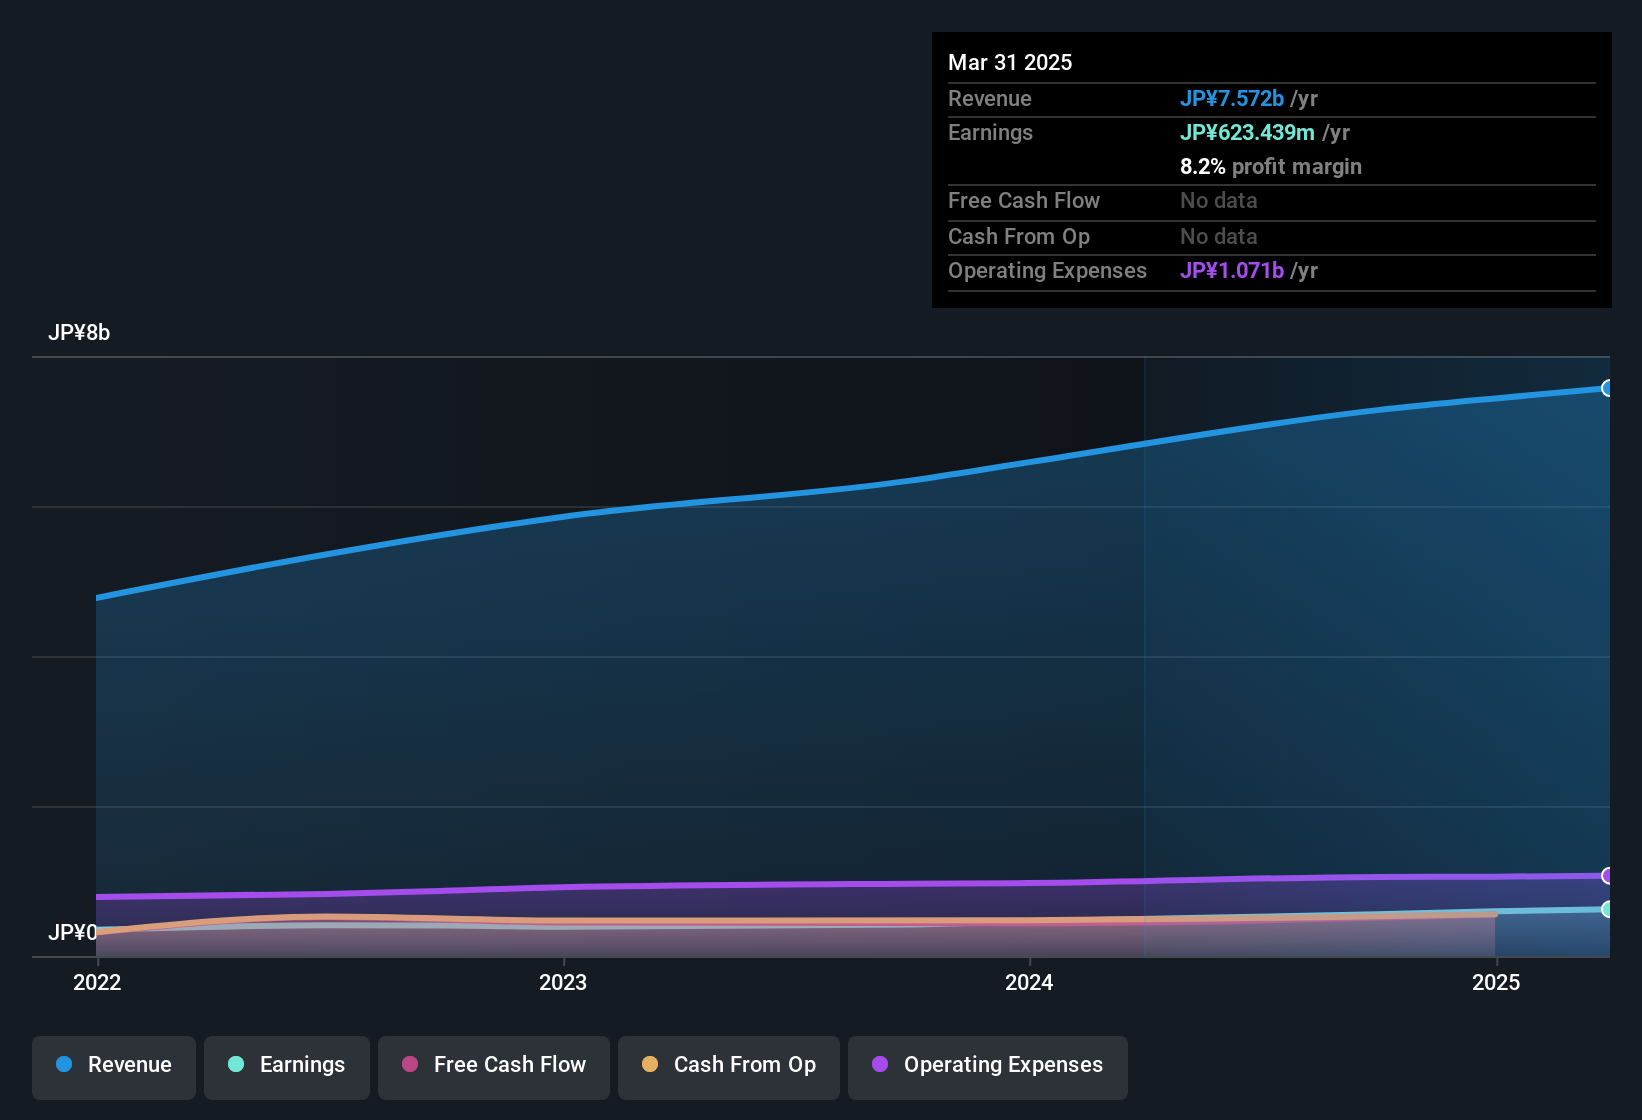Click the 8.2% profit margin text
Image resolution: width=1642 pixels, height=1120 pixels.
coord(1271,166)
